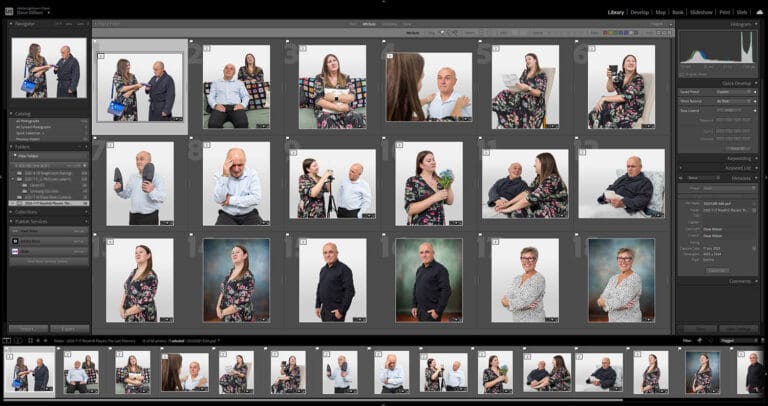The image size is (768, 406).
Task: Click the Import button
Action: point(27,328)
